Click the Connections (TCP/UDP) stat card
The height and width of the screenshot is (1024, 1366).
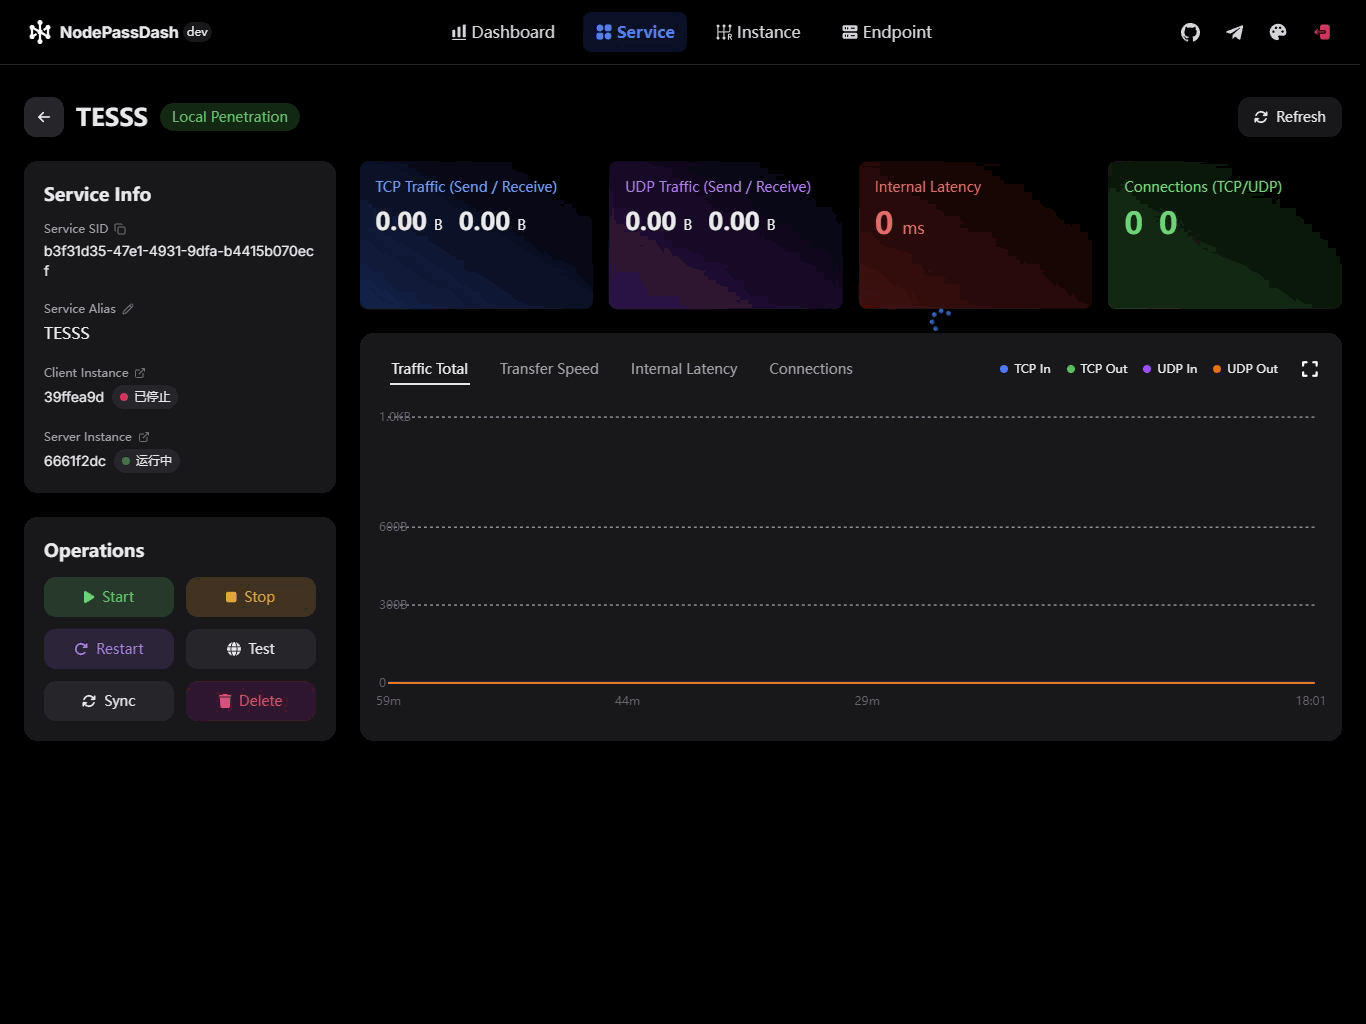pyautogui.click(x=1225, y=235)
